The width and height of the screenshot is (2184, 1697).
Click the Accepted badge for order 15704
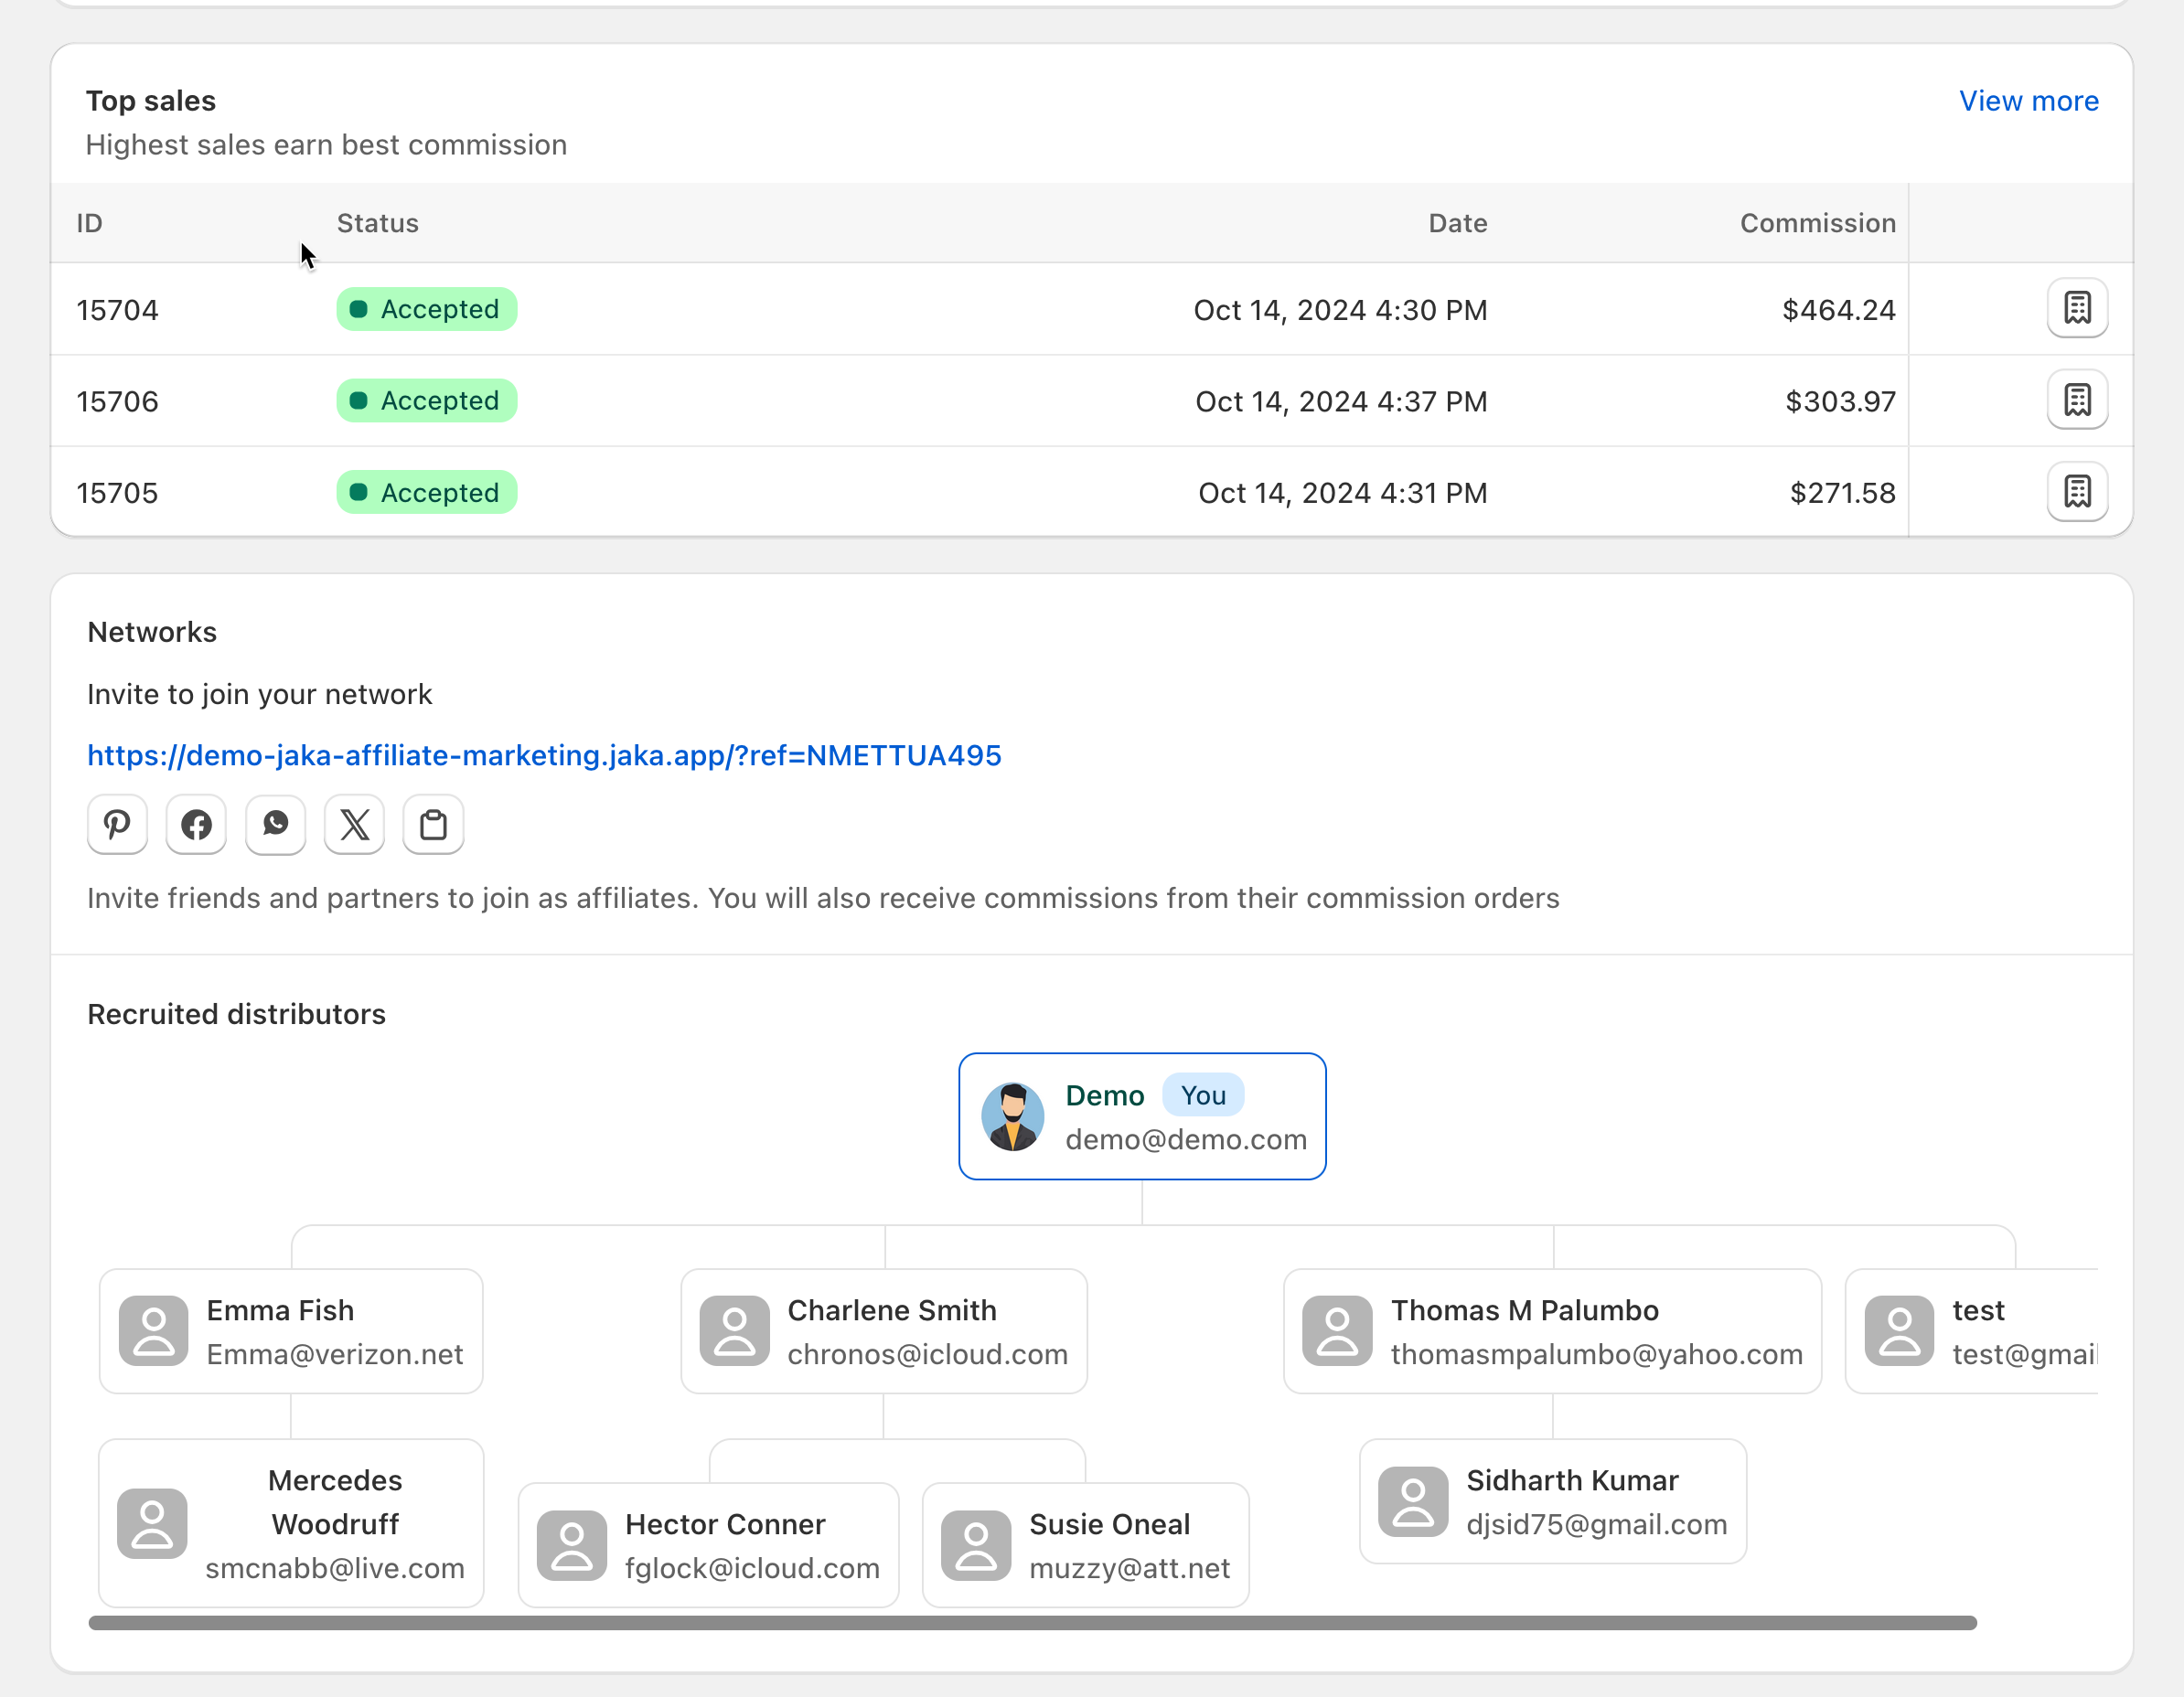pyautogui.click(x=427, y=309)
